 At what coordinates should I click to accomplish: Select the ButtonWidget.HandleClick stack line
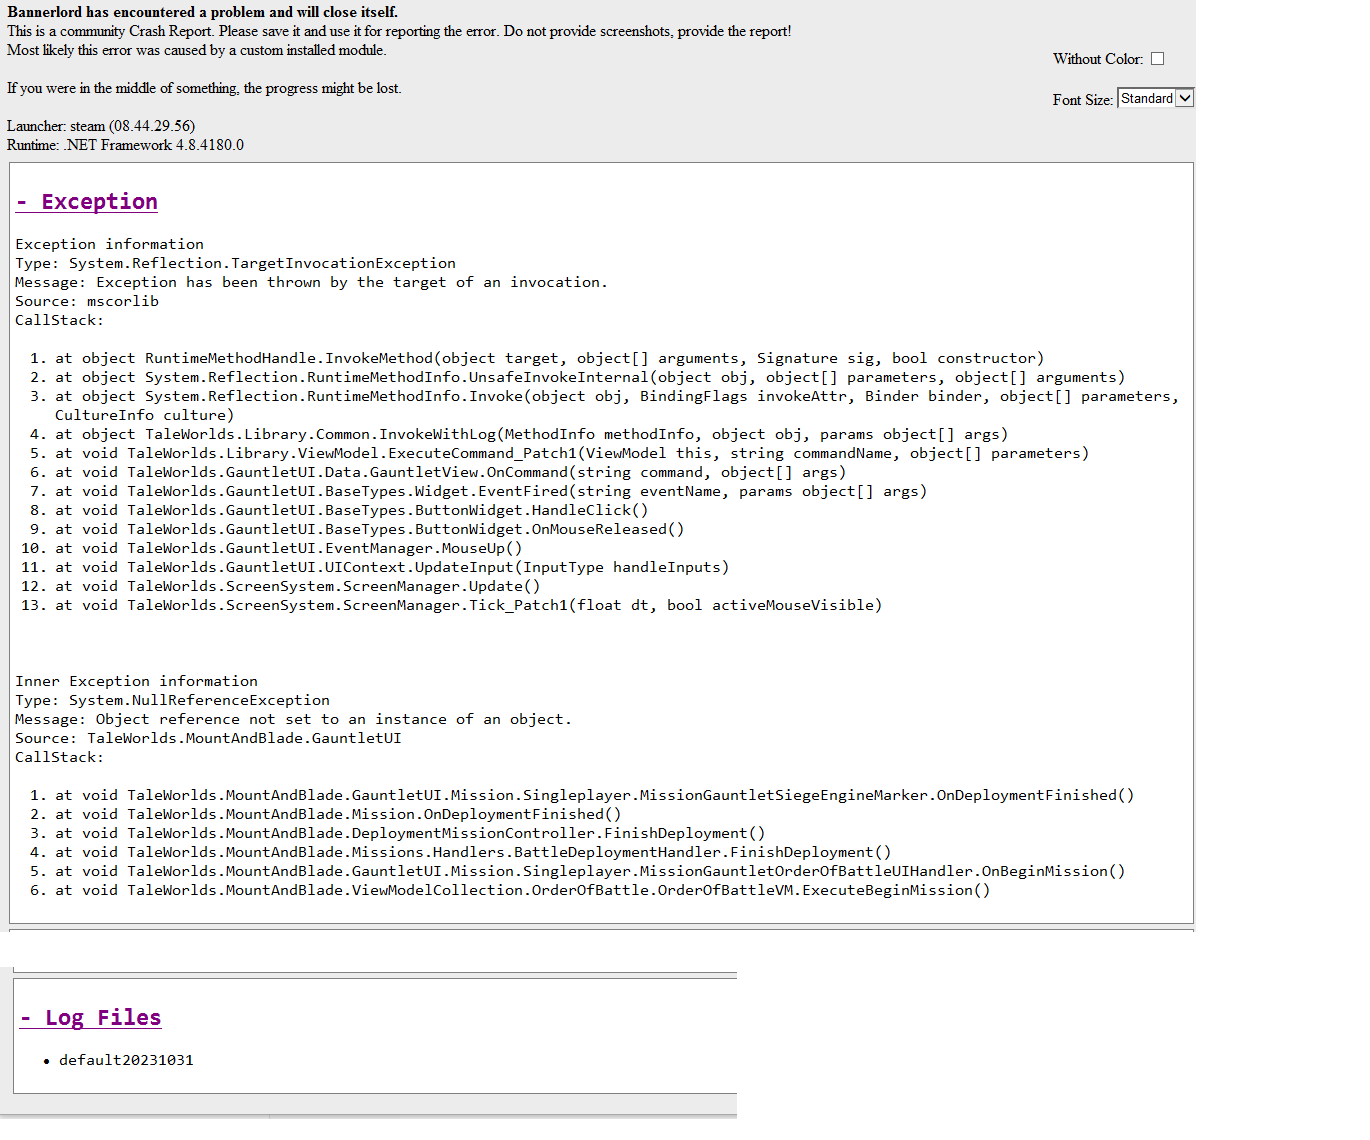[x=351, y=510]
